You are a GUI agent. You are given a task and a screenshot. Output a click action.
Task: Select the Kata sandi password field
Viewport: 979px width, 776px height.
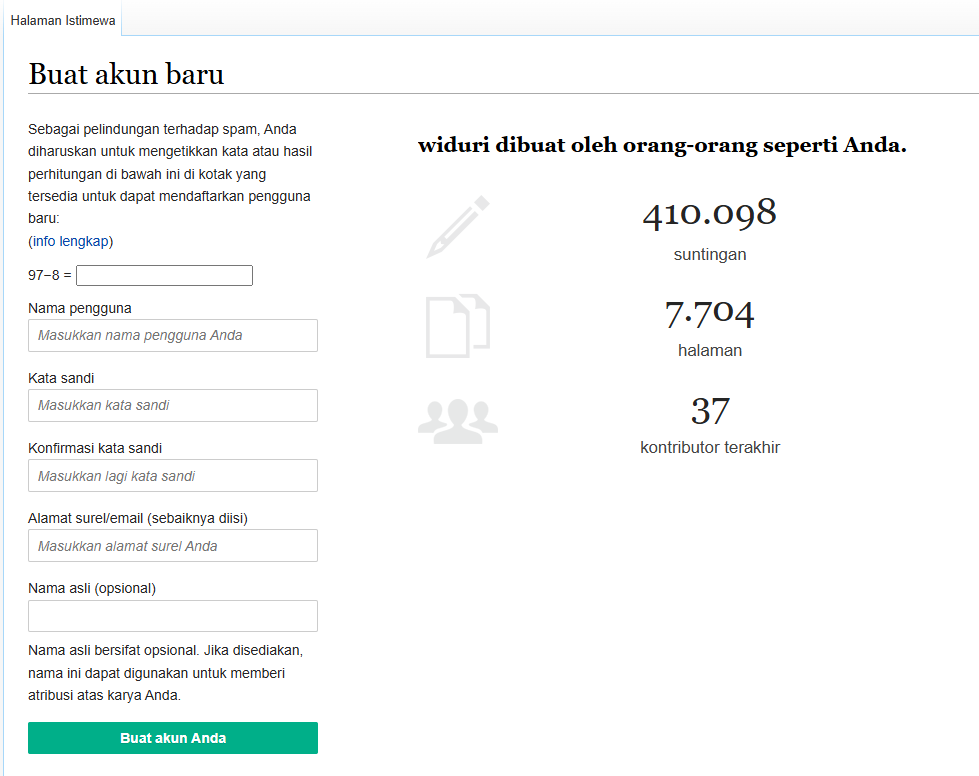pyautogui.click(x=173, y=405)
